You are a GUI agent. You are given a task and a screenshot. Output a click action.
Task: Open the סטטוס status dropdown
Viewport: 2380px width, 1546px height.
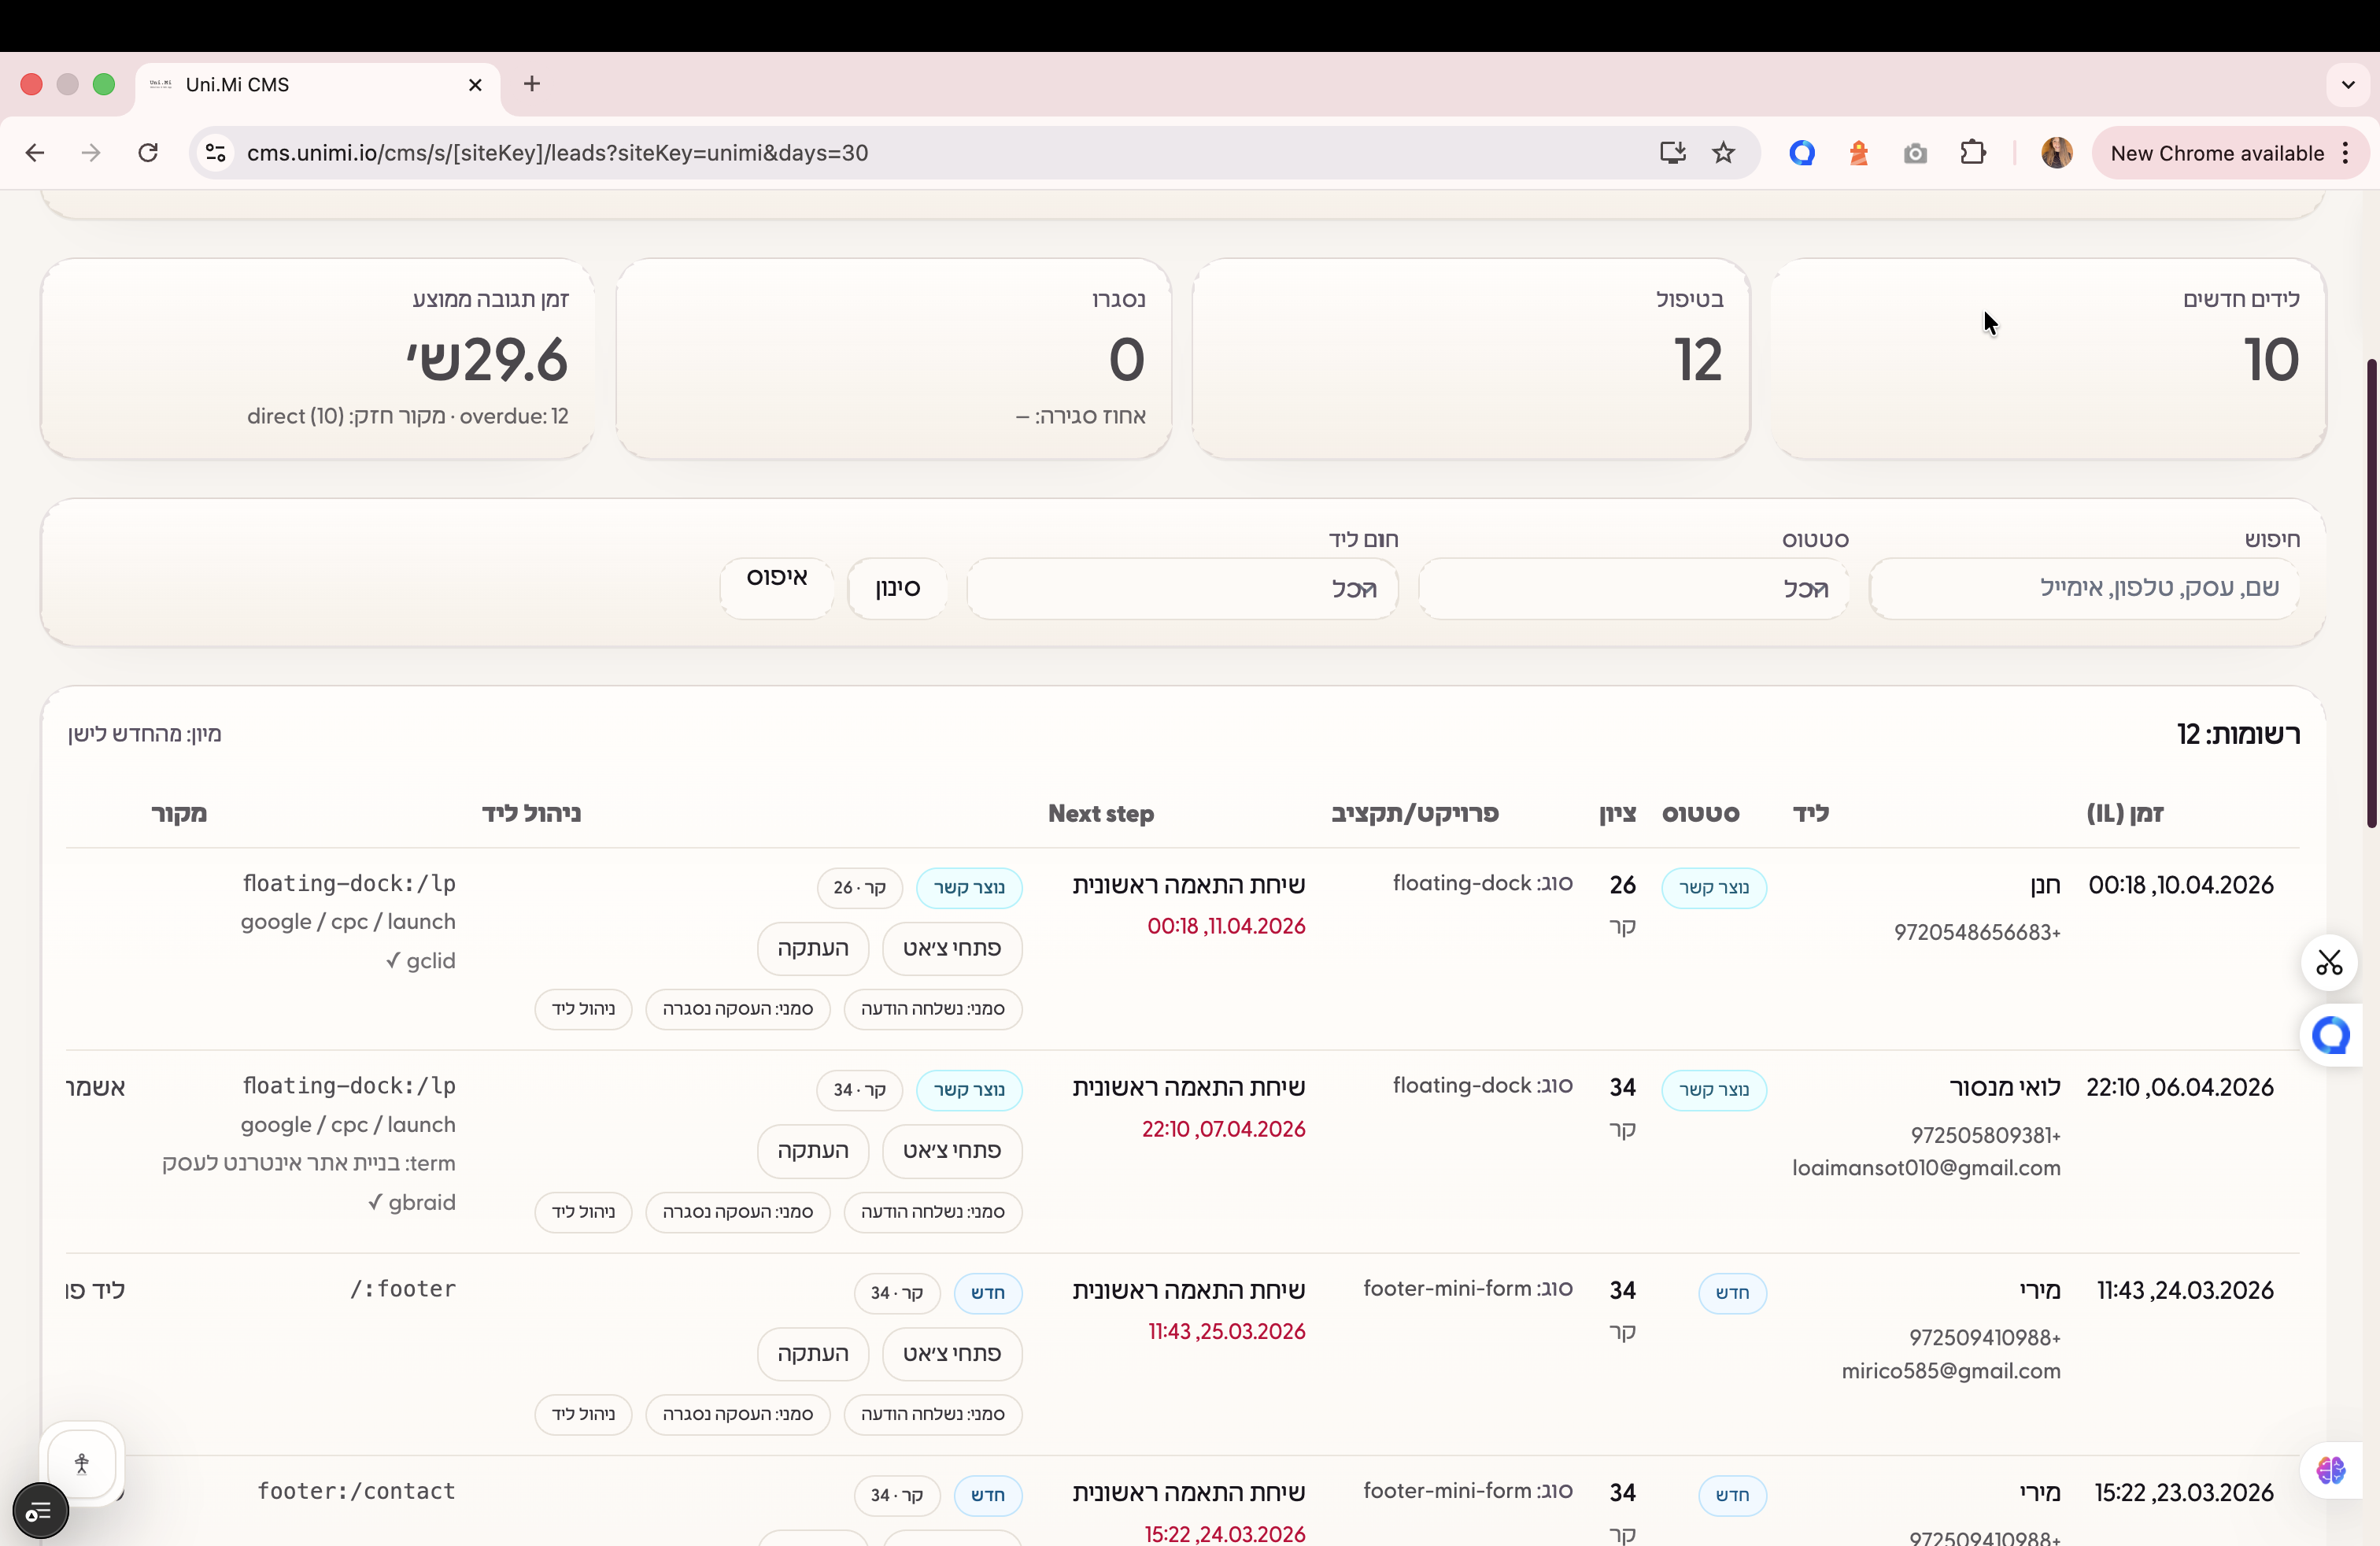click(x=1633, y=589)
